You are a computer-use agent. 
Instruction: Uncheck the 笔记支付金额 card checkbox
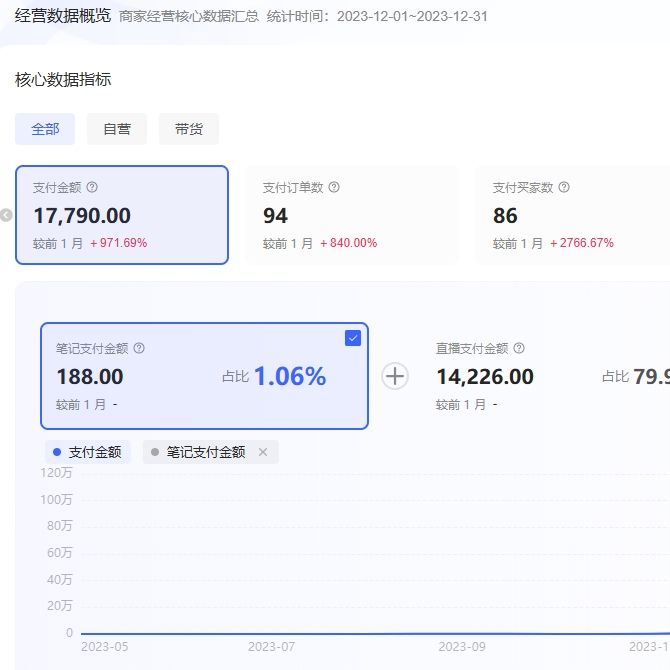pos(352,338)
